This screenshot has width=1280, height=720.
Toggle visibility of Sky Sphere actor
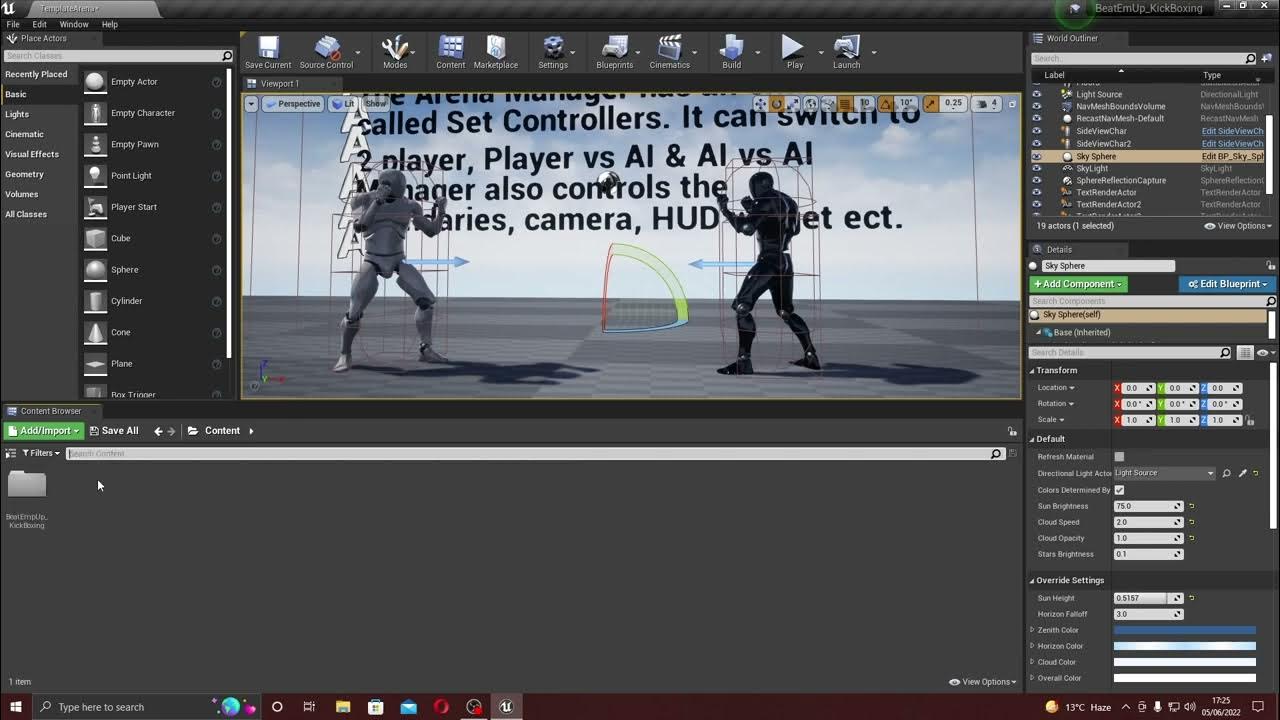click(x=1036, y=156)
